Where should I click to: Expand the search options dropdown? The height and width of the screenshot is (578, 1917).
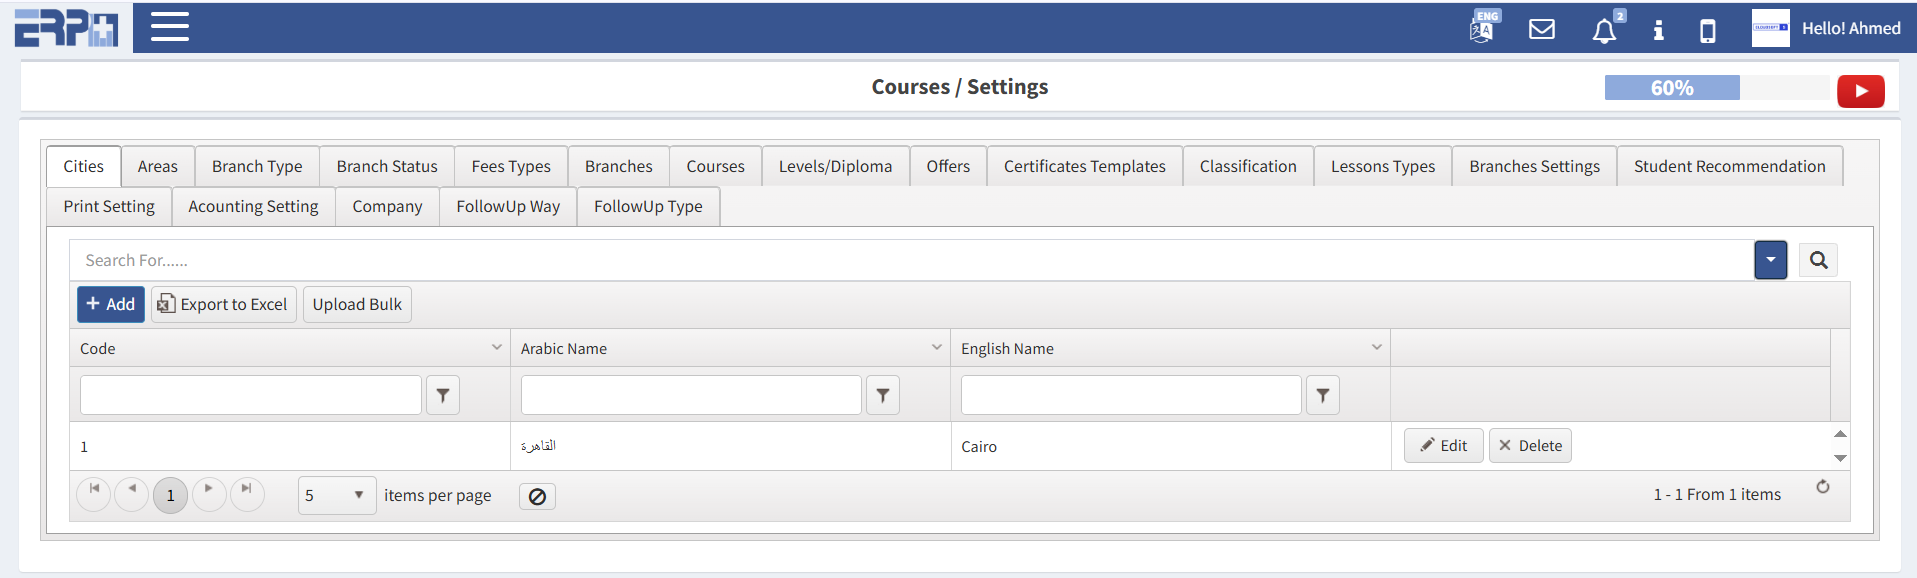(x=1770, y=260)
